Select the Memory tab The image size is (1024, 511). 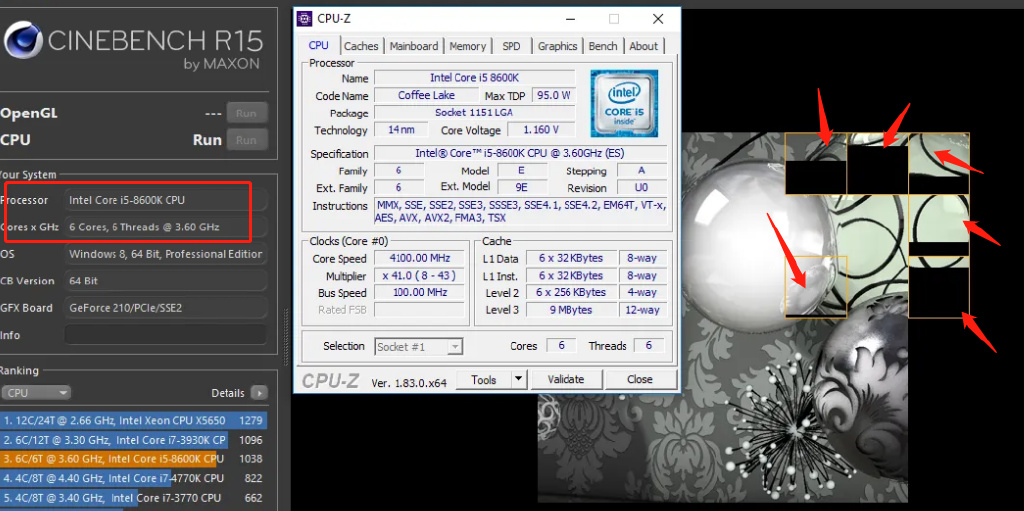pos(467,46)
